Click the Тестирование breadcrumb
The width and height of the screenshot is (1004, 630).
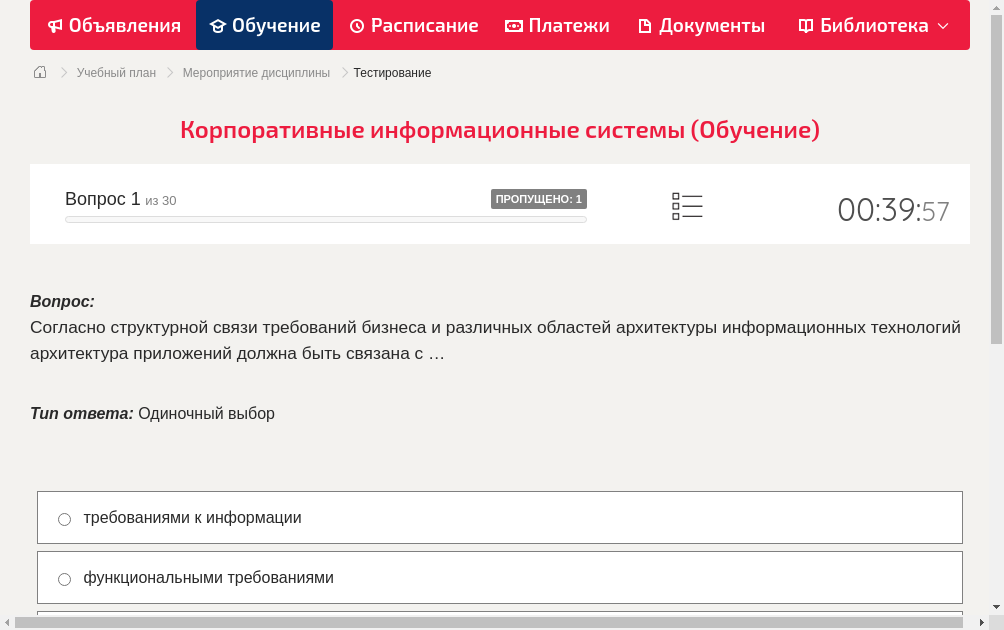click(392, 73)
